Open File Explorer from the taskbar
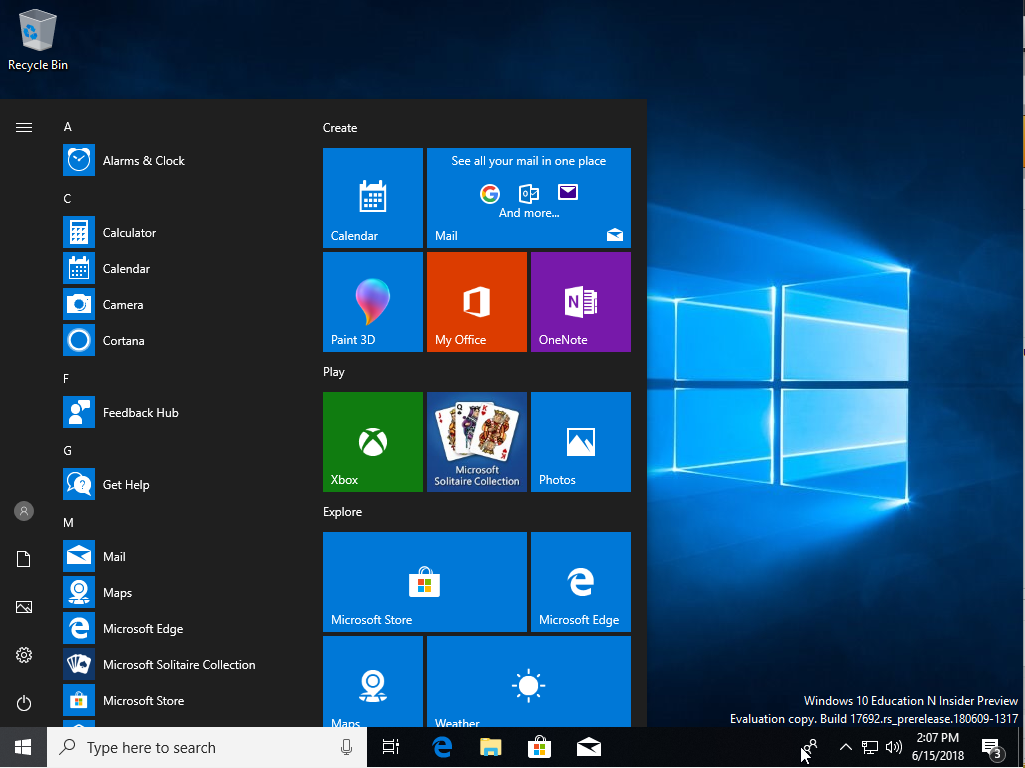 pos(491,747)
